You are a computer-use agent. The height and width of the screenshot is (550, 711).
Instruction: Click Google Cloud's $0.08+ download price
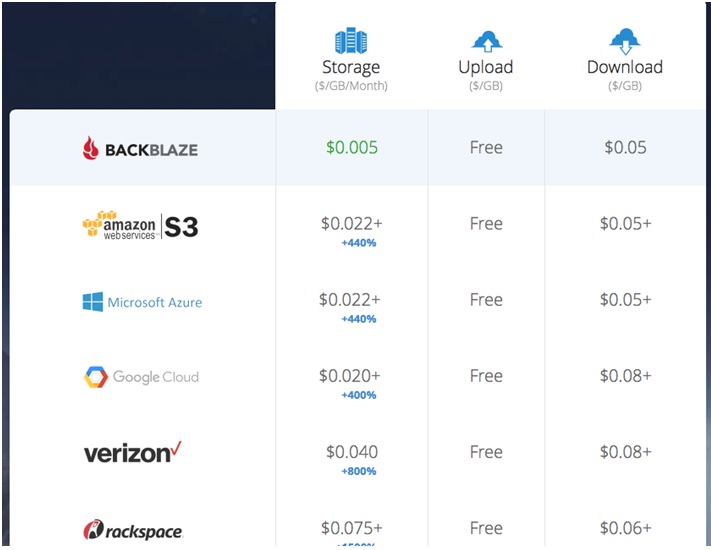(626, 375)
